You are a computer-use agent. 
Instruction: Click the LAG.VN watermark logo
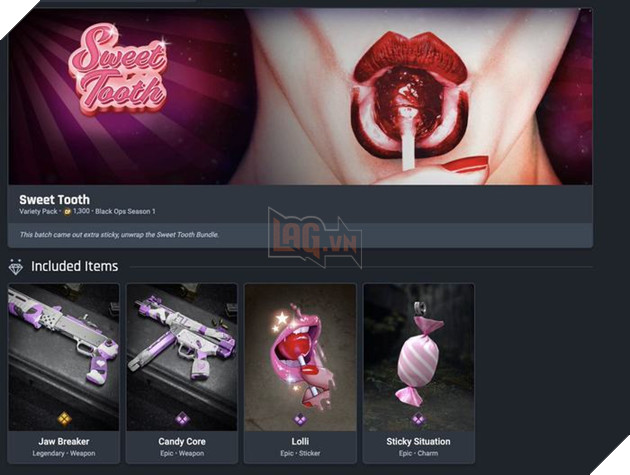tap(315, 238)
